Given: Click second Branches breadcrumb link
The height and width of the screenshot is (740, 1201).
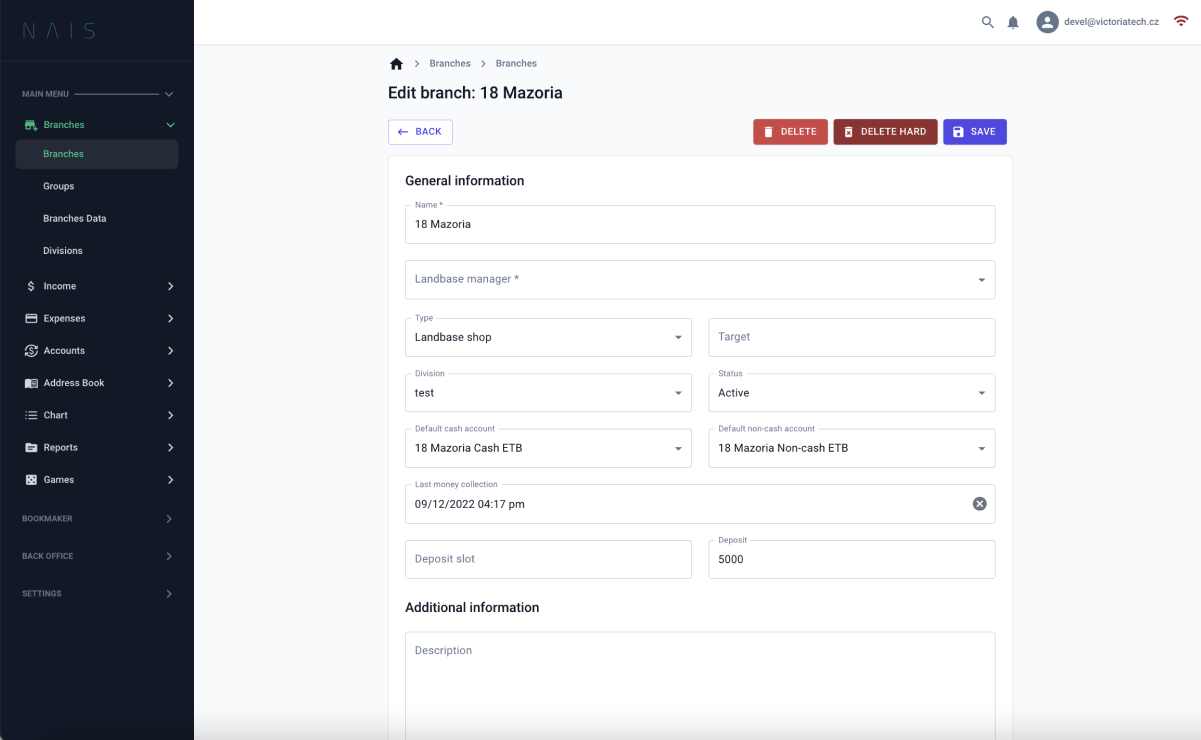Looking at the screenshot, I should [x=516, y=64].
